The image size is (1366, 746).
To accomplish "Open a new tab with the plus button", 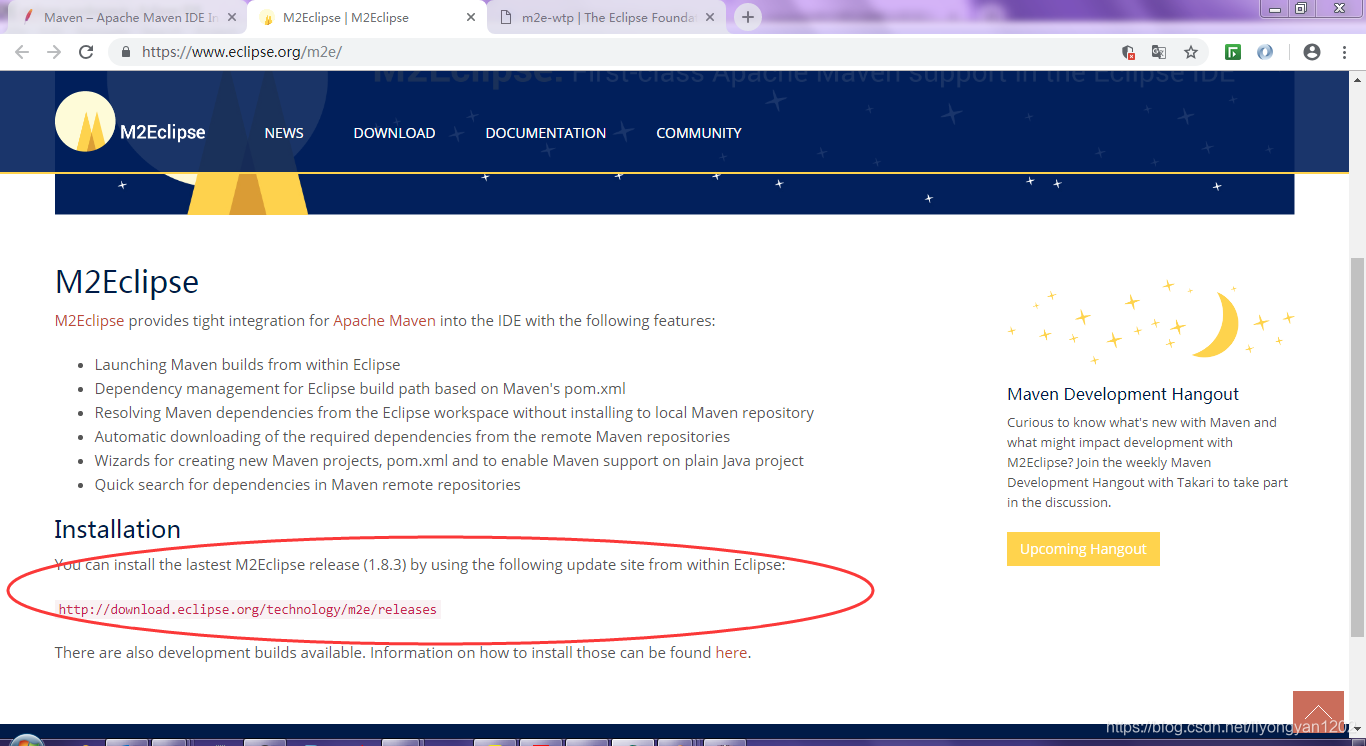I will pos(748,17).
